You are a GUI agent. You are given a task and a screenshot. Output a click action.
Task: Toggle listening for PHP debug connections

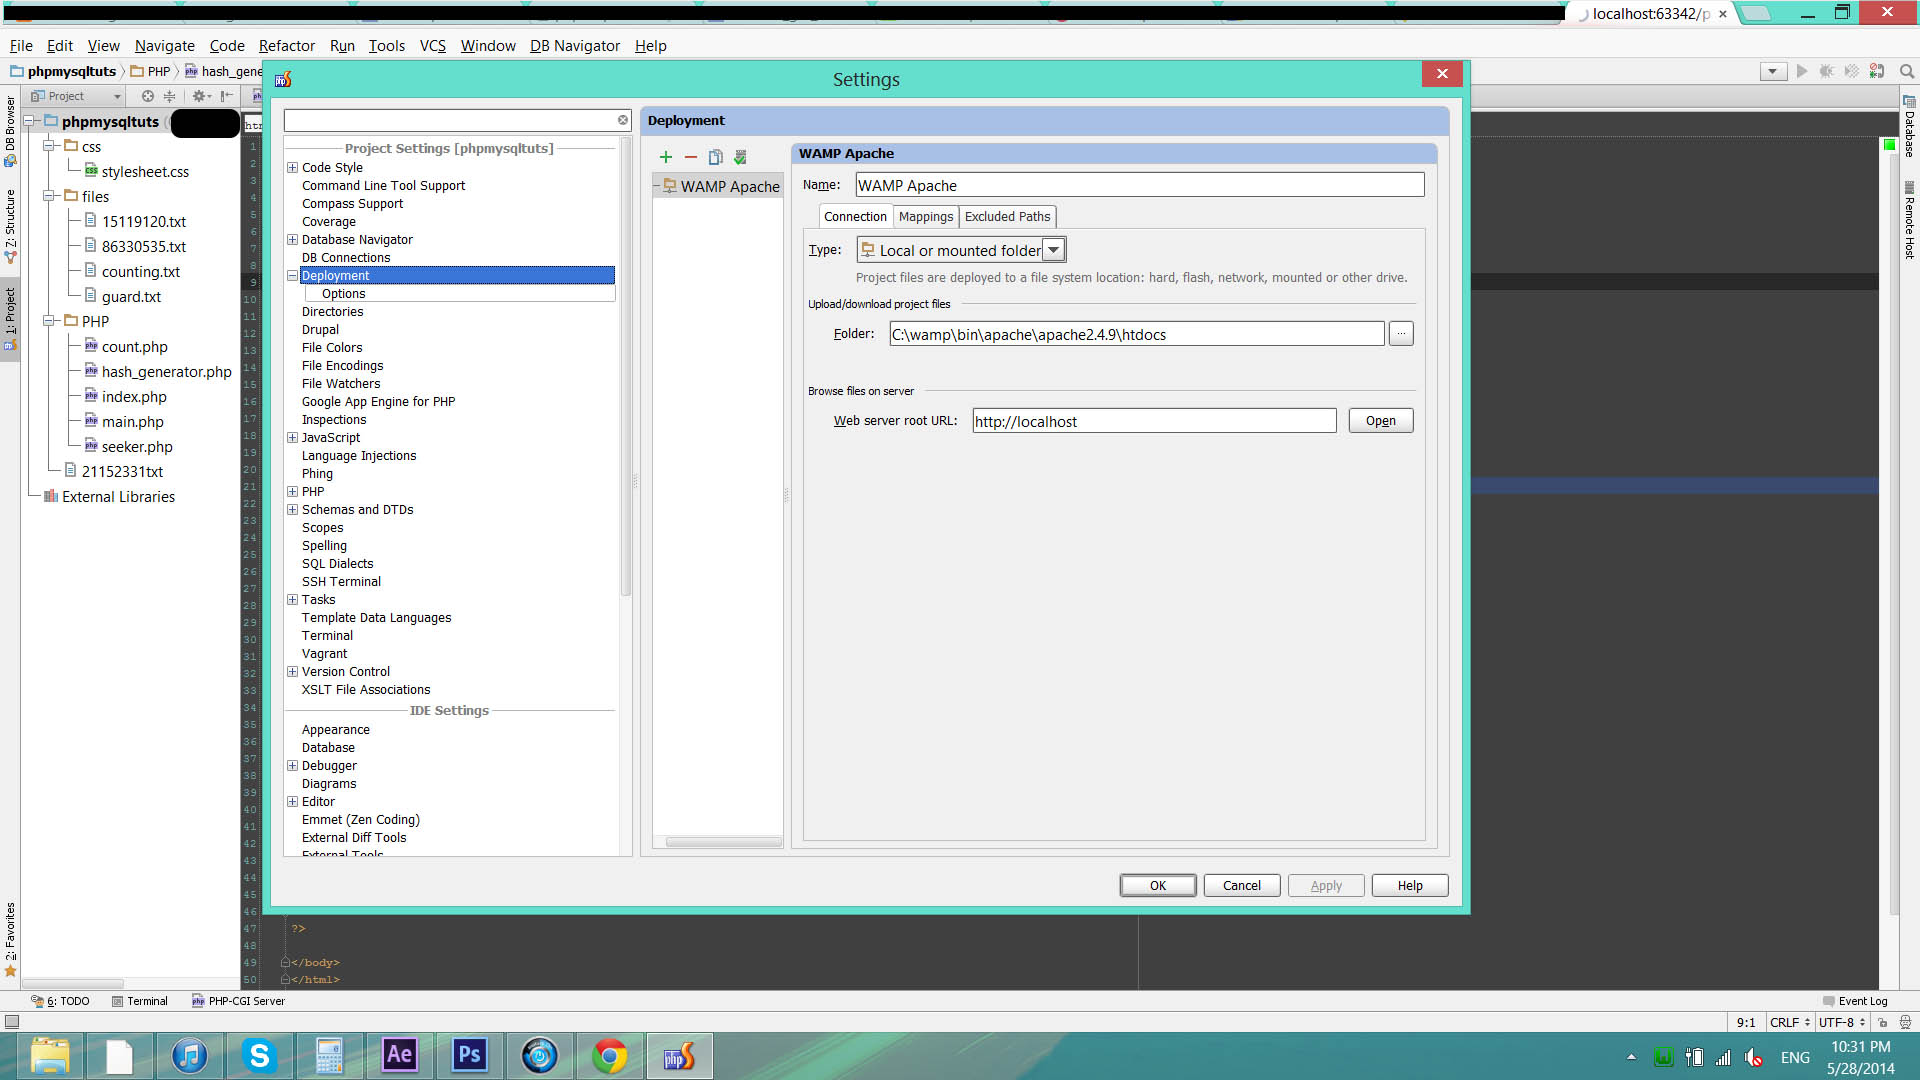(1877, 72)
